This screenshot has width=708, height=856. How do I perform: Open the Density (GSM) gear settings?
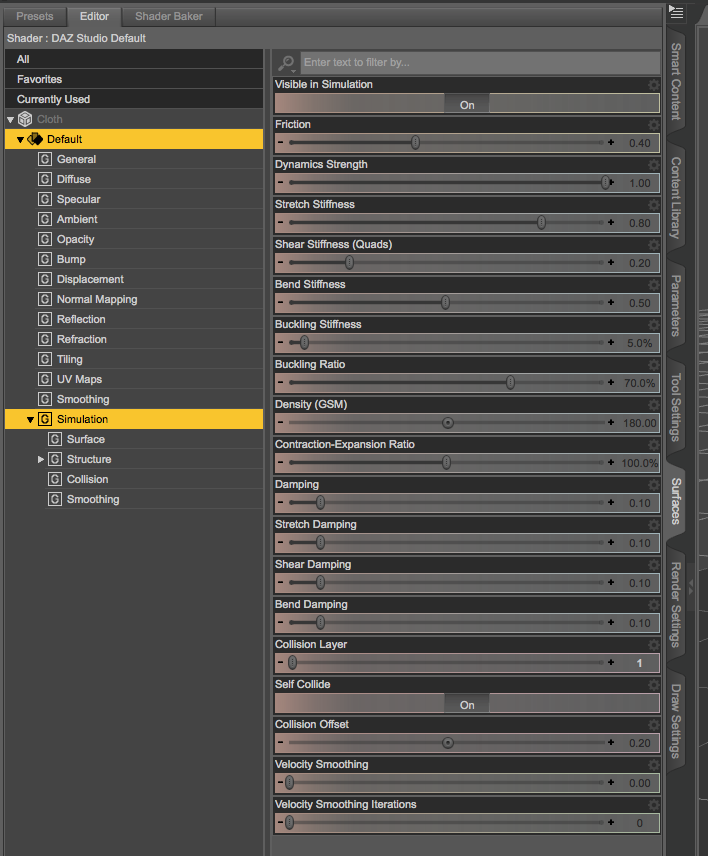[x=654, y=404]
